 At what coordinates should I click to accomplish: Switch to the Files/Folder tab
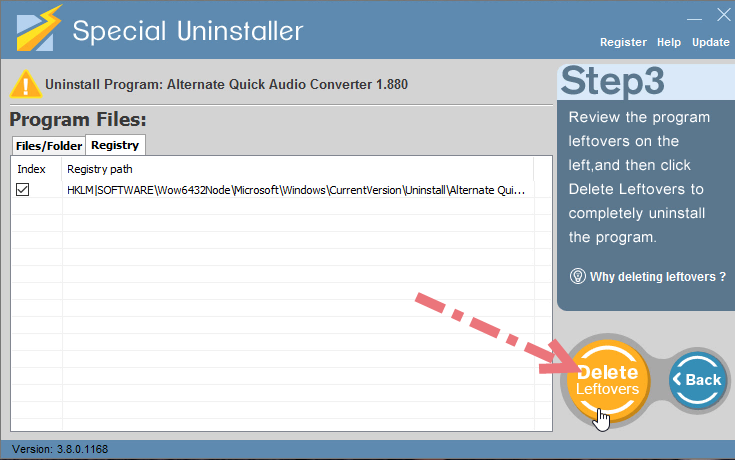coord(49,146)
